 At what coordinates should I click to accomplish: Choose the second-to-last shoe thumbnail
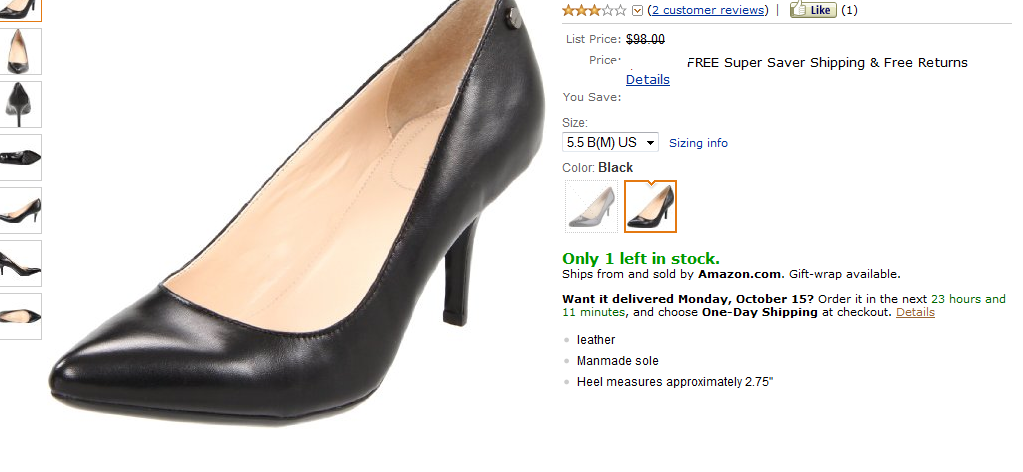tap(20, 263)
